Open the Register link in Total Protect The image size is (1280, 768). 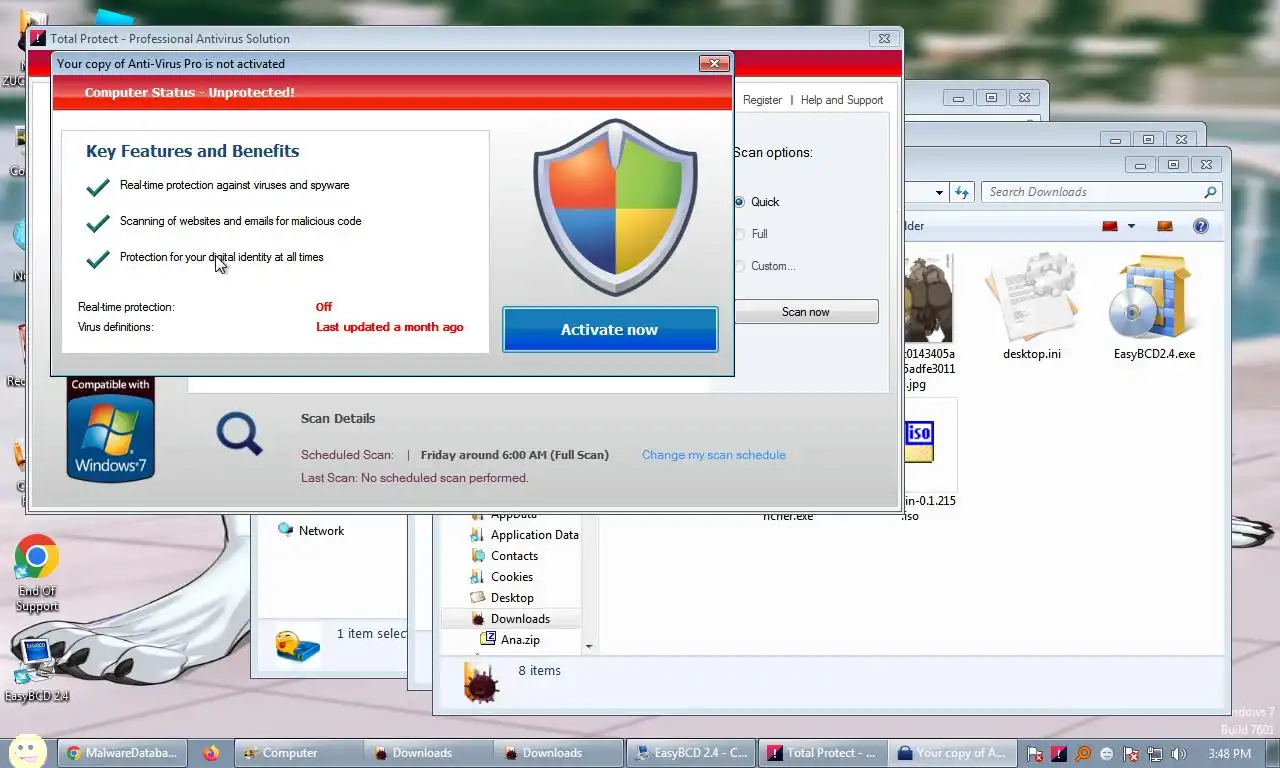tap(762, 100)
